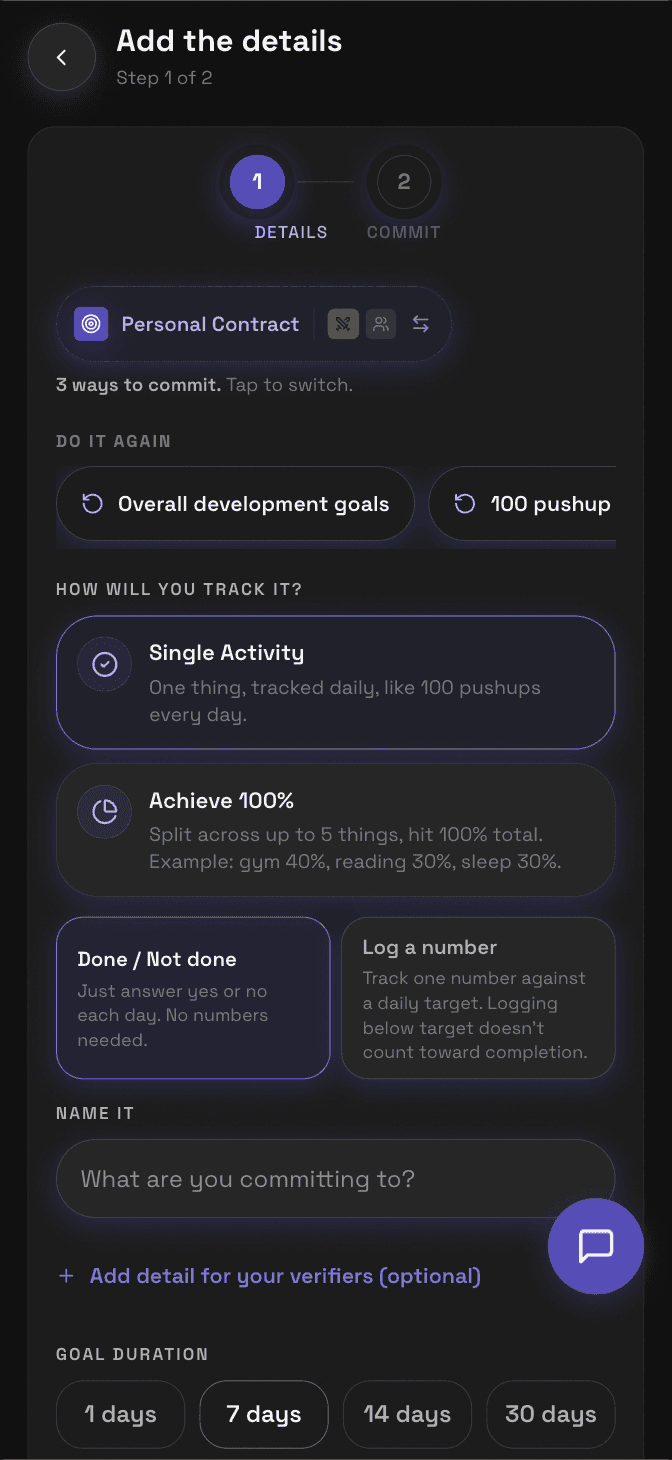The width and height of the screenshot is (672, 1460).
Task: Select the group people icon
Action: [x=381, y=324]
